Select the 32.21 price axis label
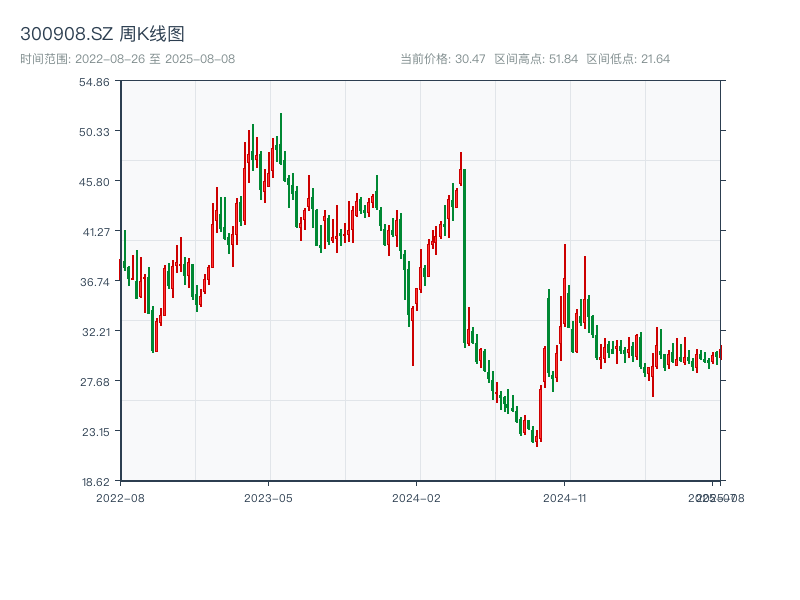The image size is (800, 600). (x=95, y=332)
